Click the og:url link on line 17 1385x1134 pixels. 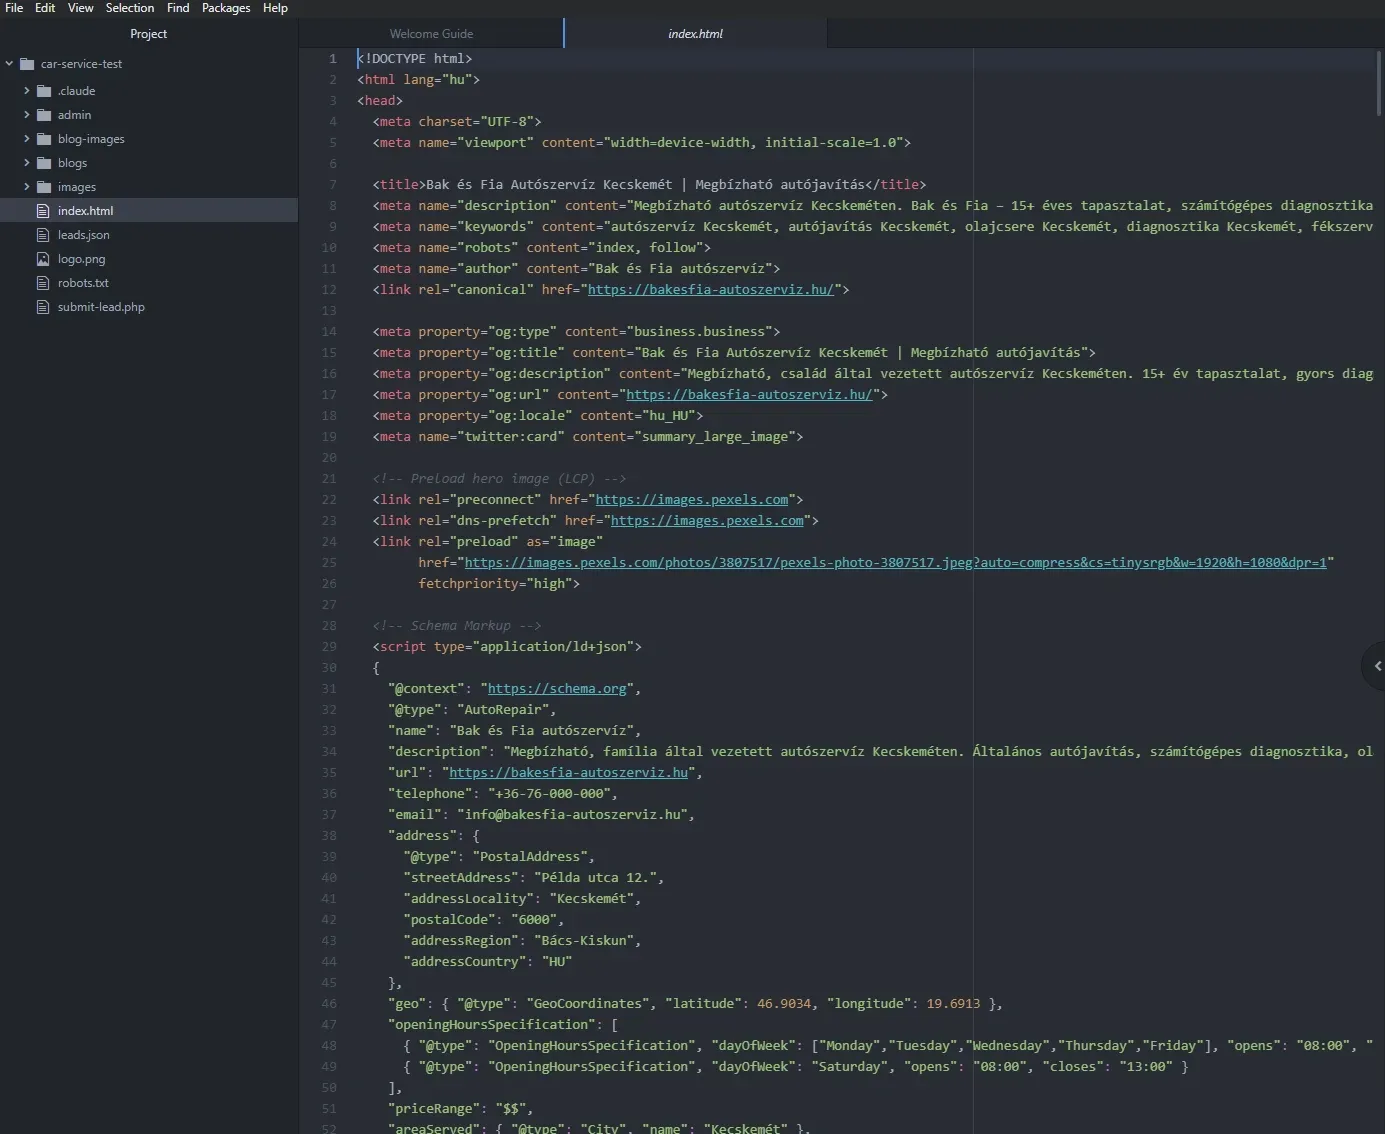(x=749, y=395)
